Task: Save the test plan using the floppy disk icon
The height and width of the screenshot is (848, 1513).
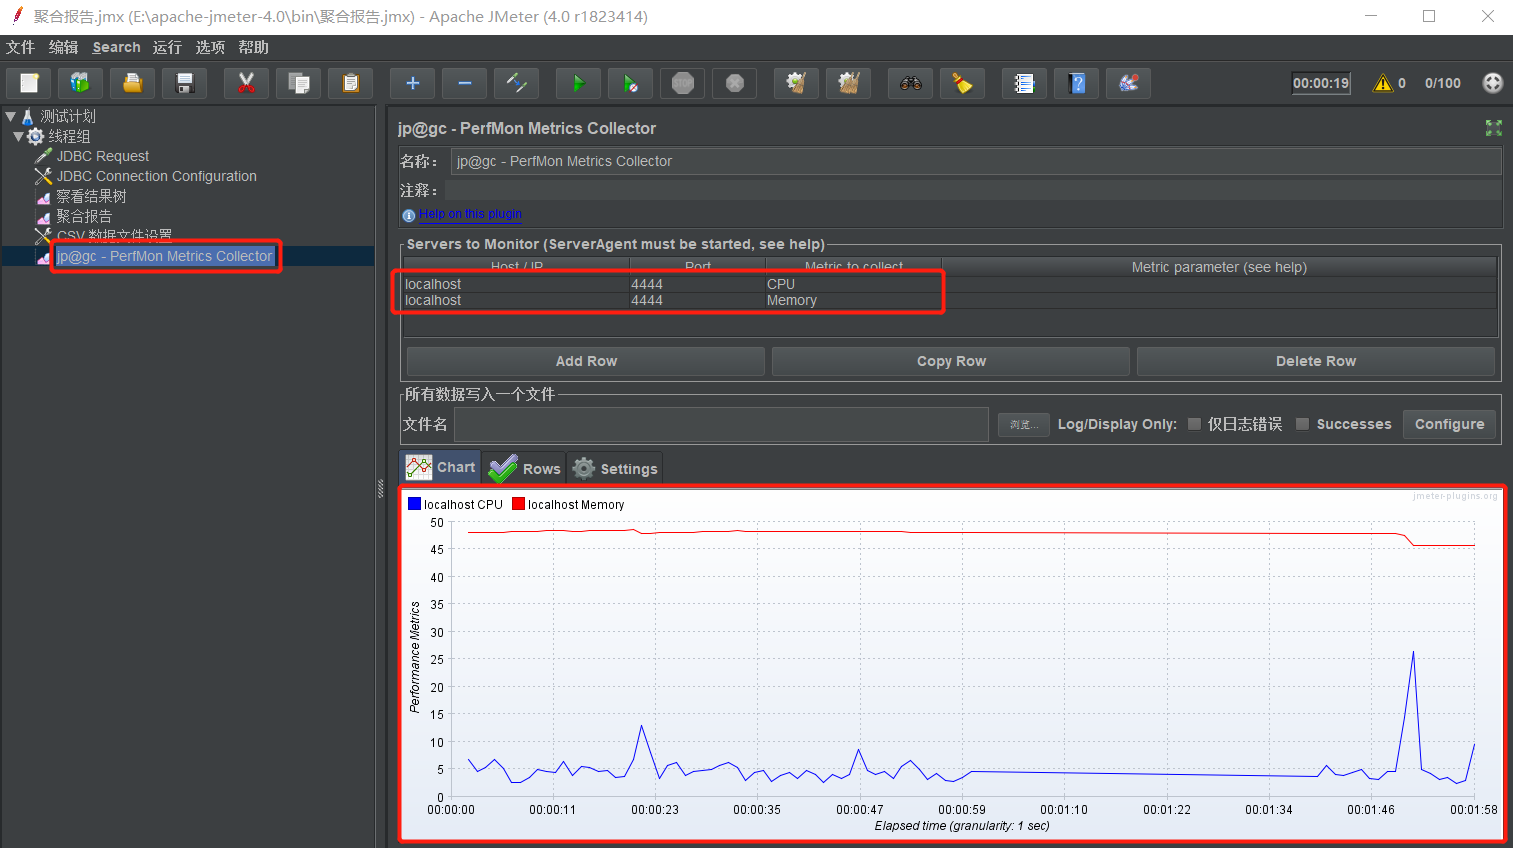Action: point(185,83)
